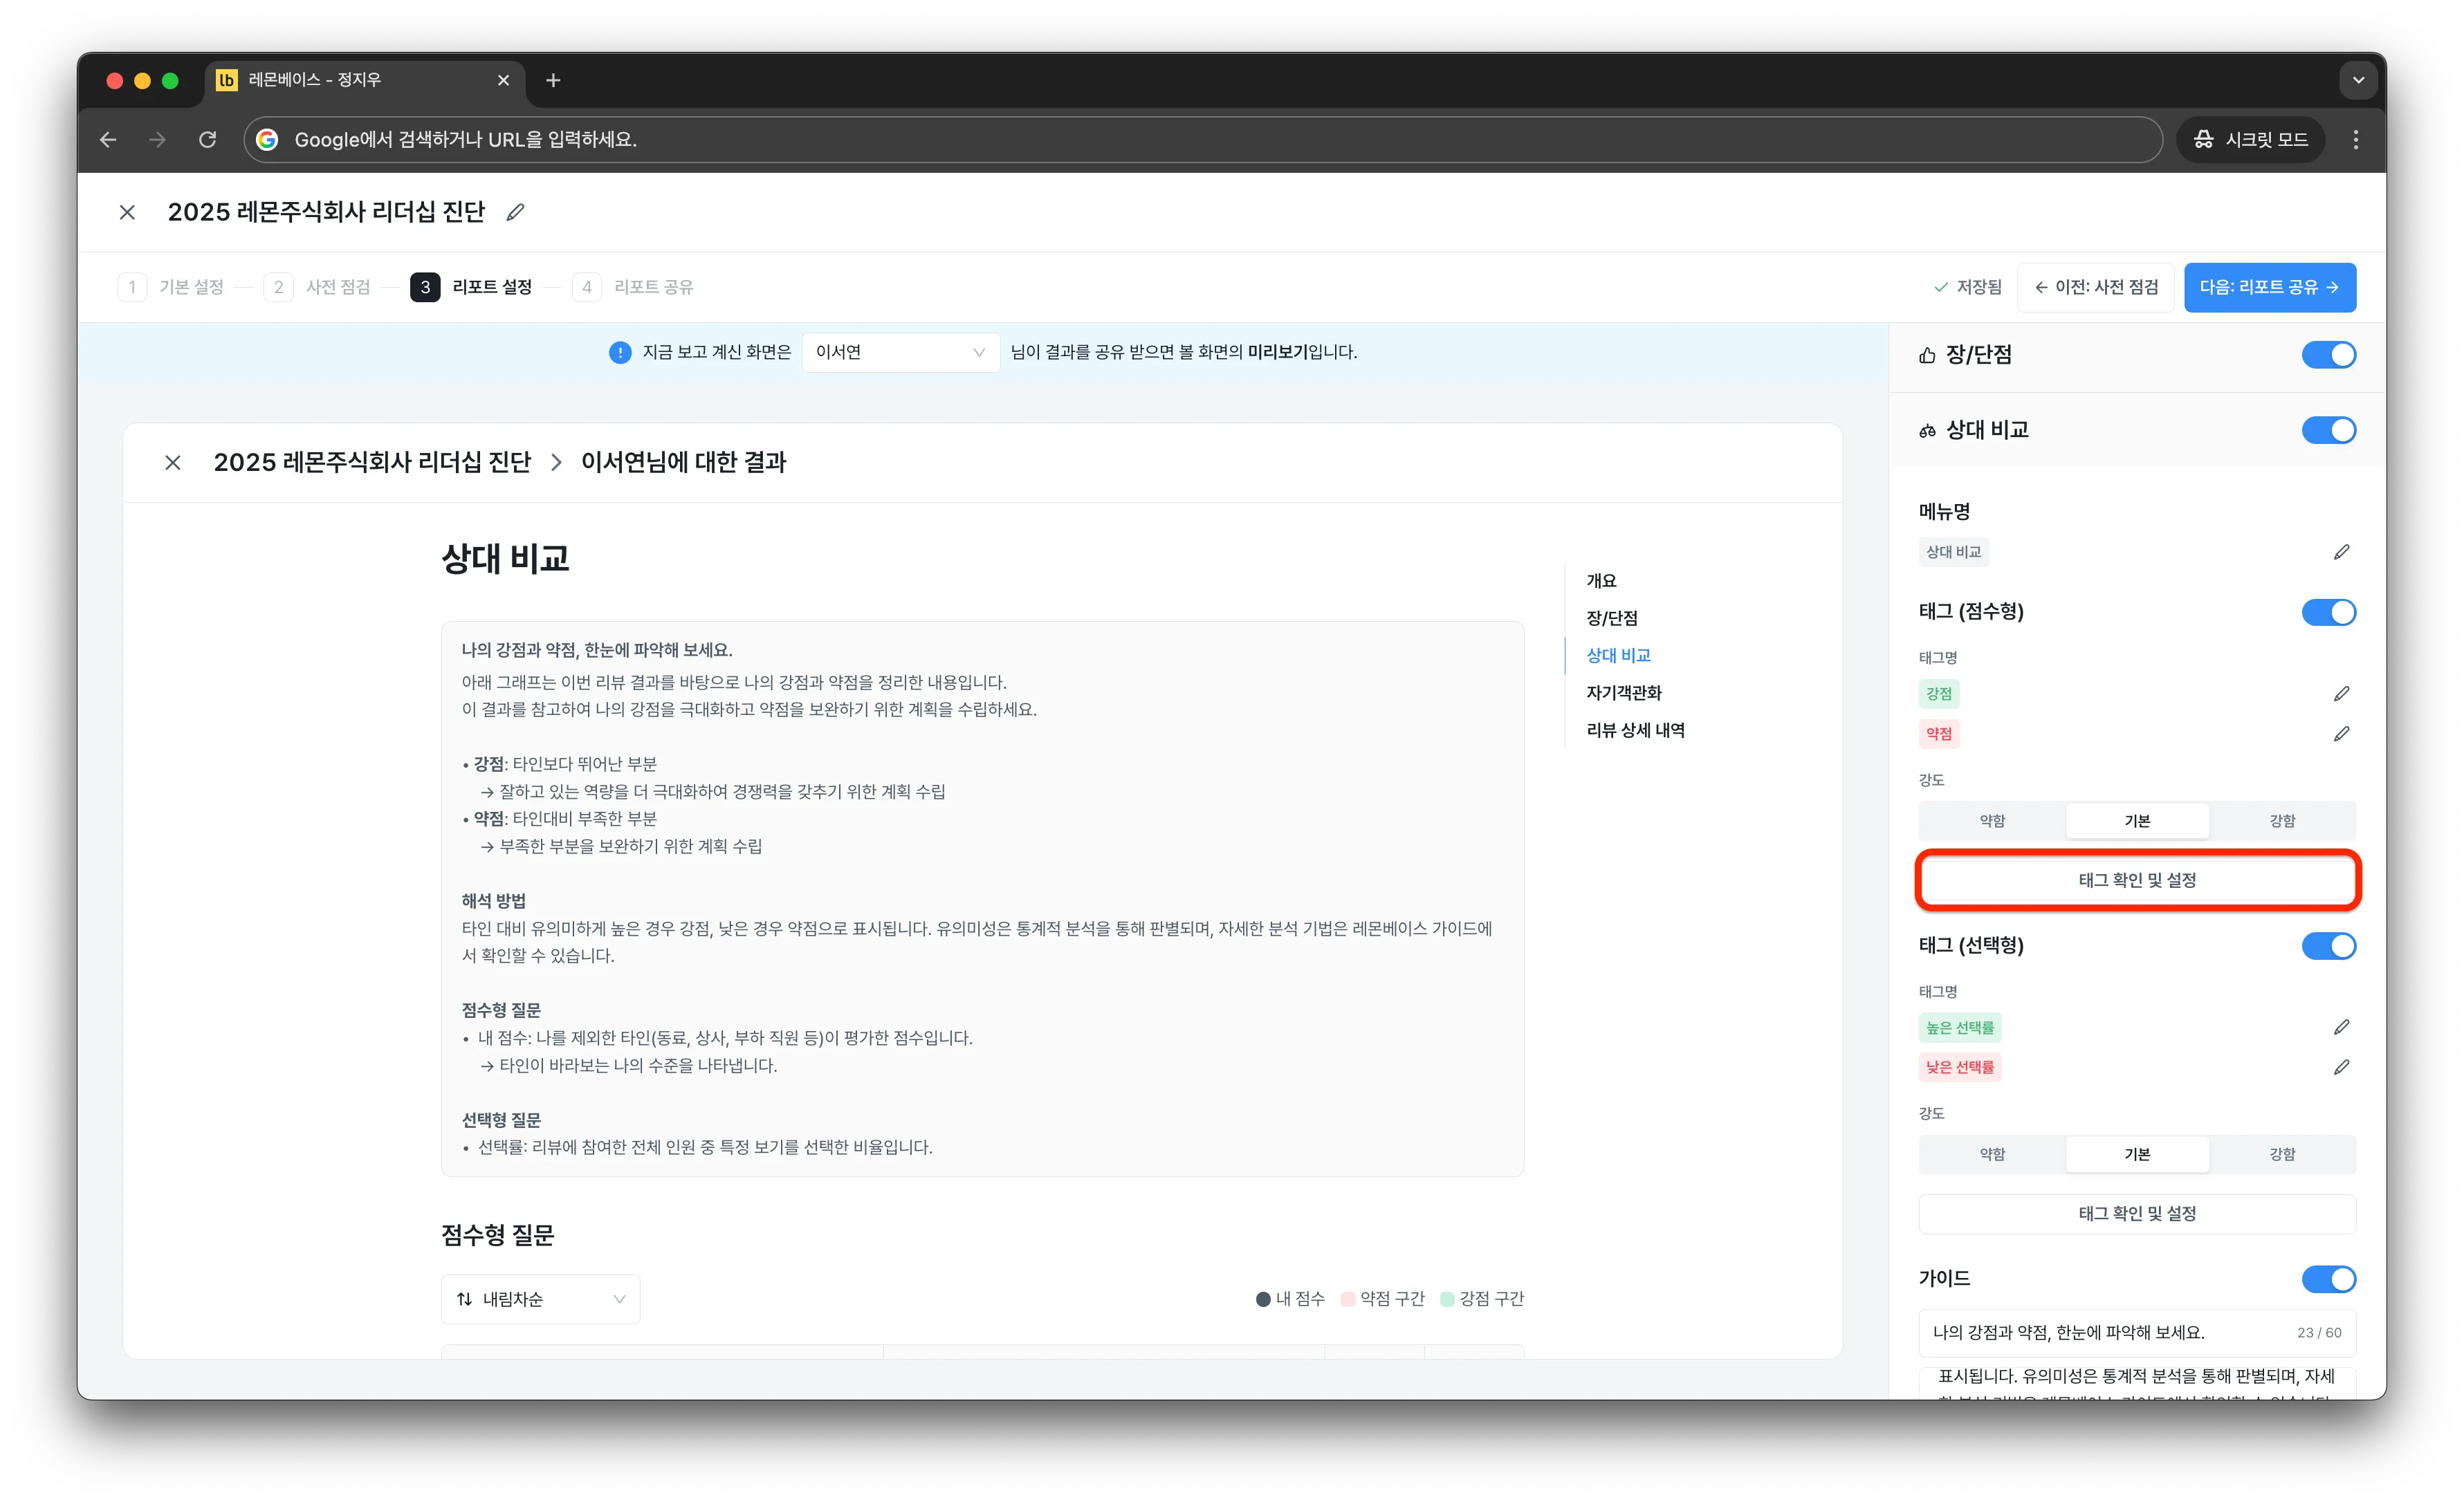Open the 내림차순 sort dropdown
This screenshot has height=1502, width=2464.
540,1299
